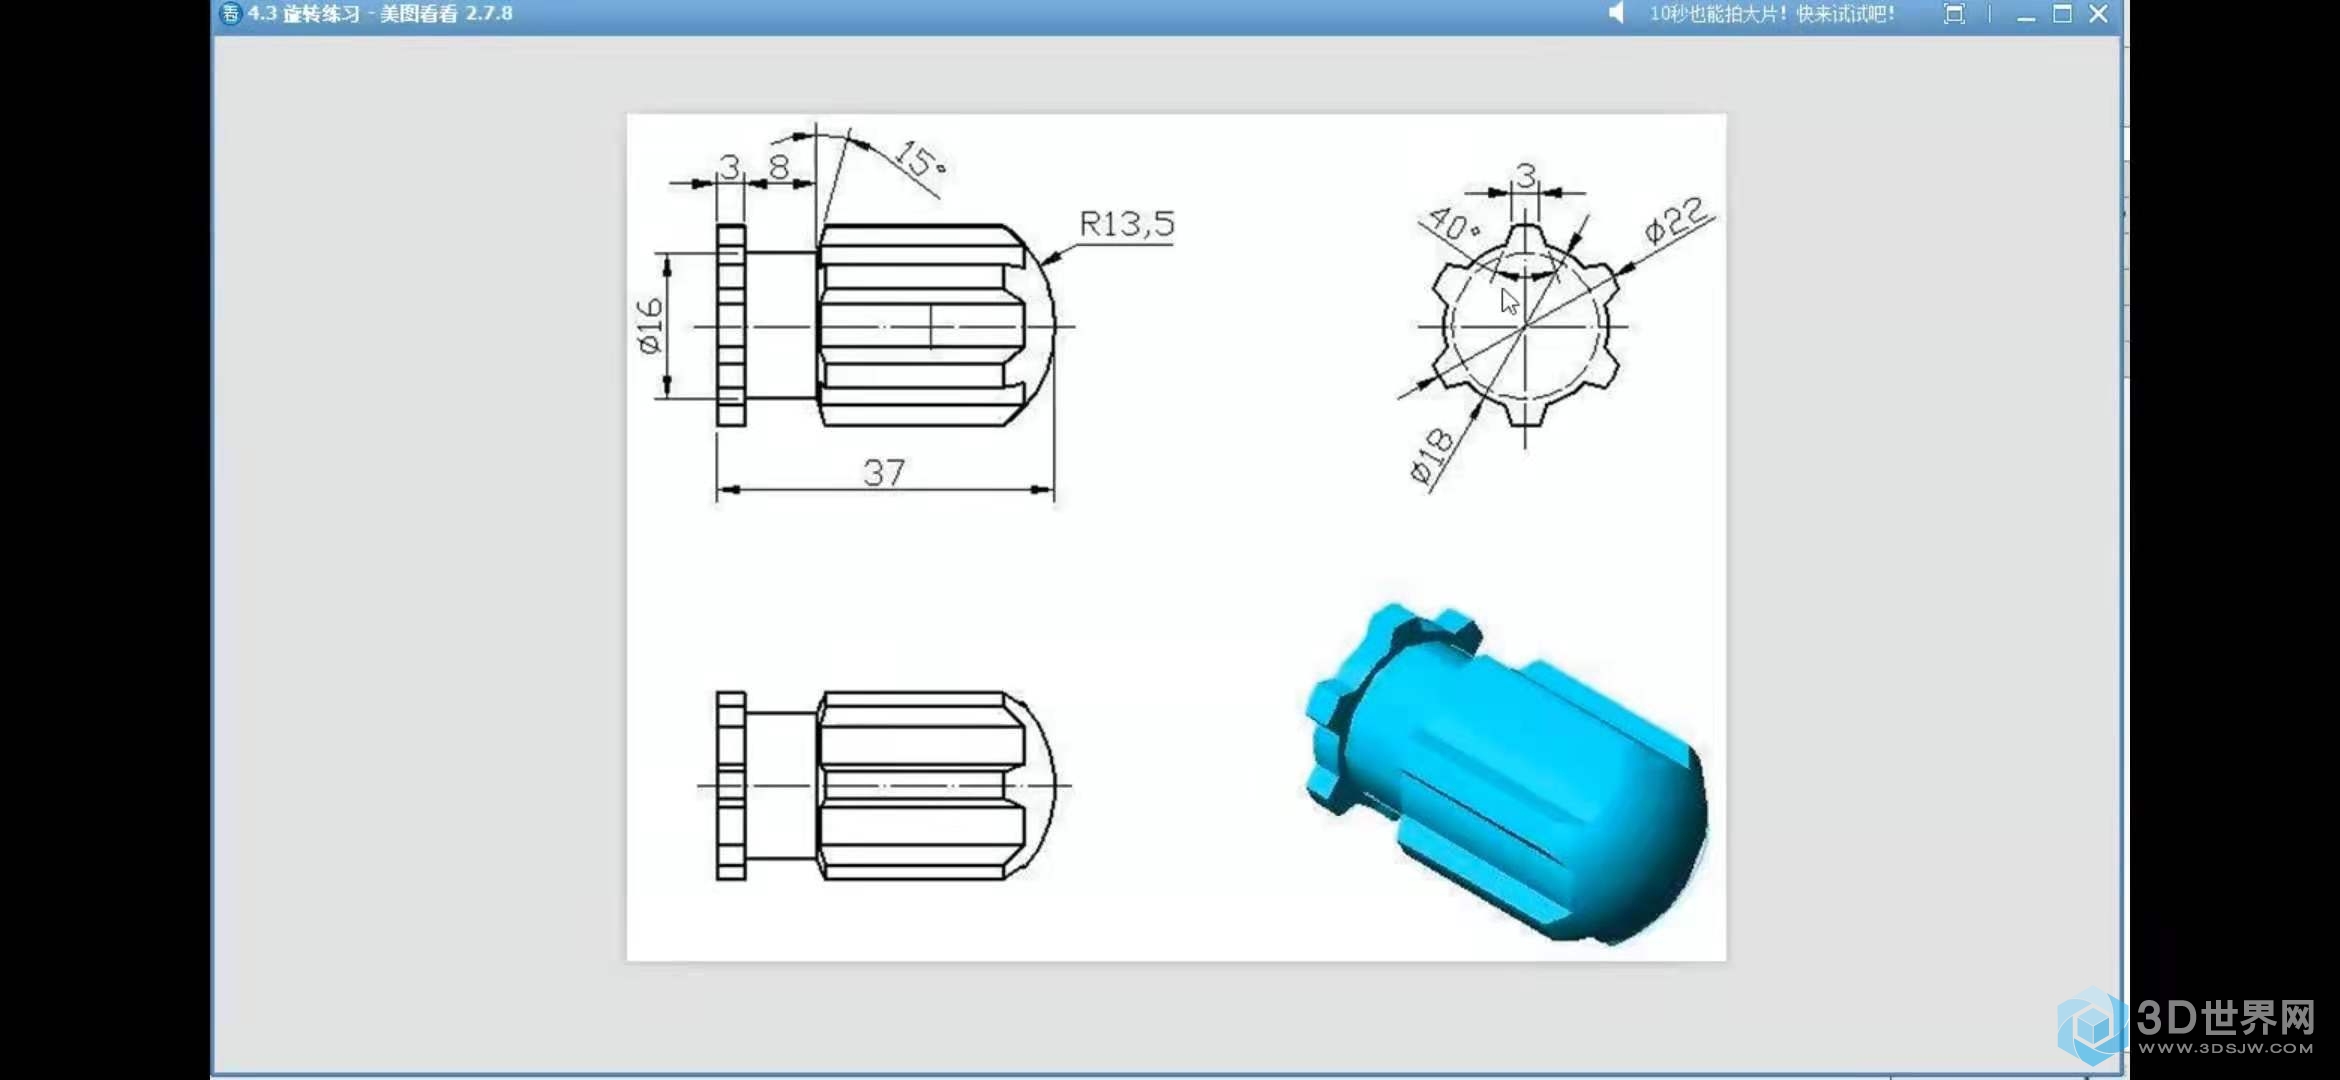Maximize the Meitu viewer window

2062,14
